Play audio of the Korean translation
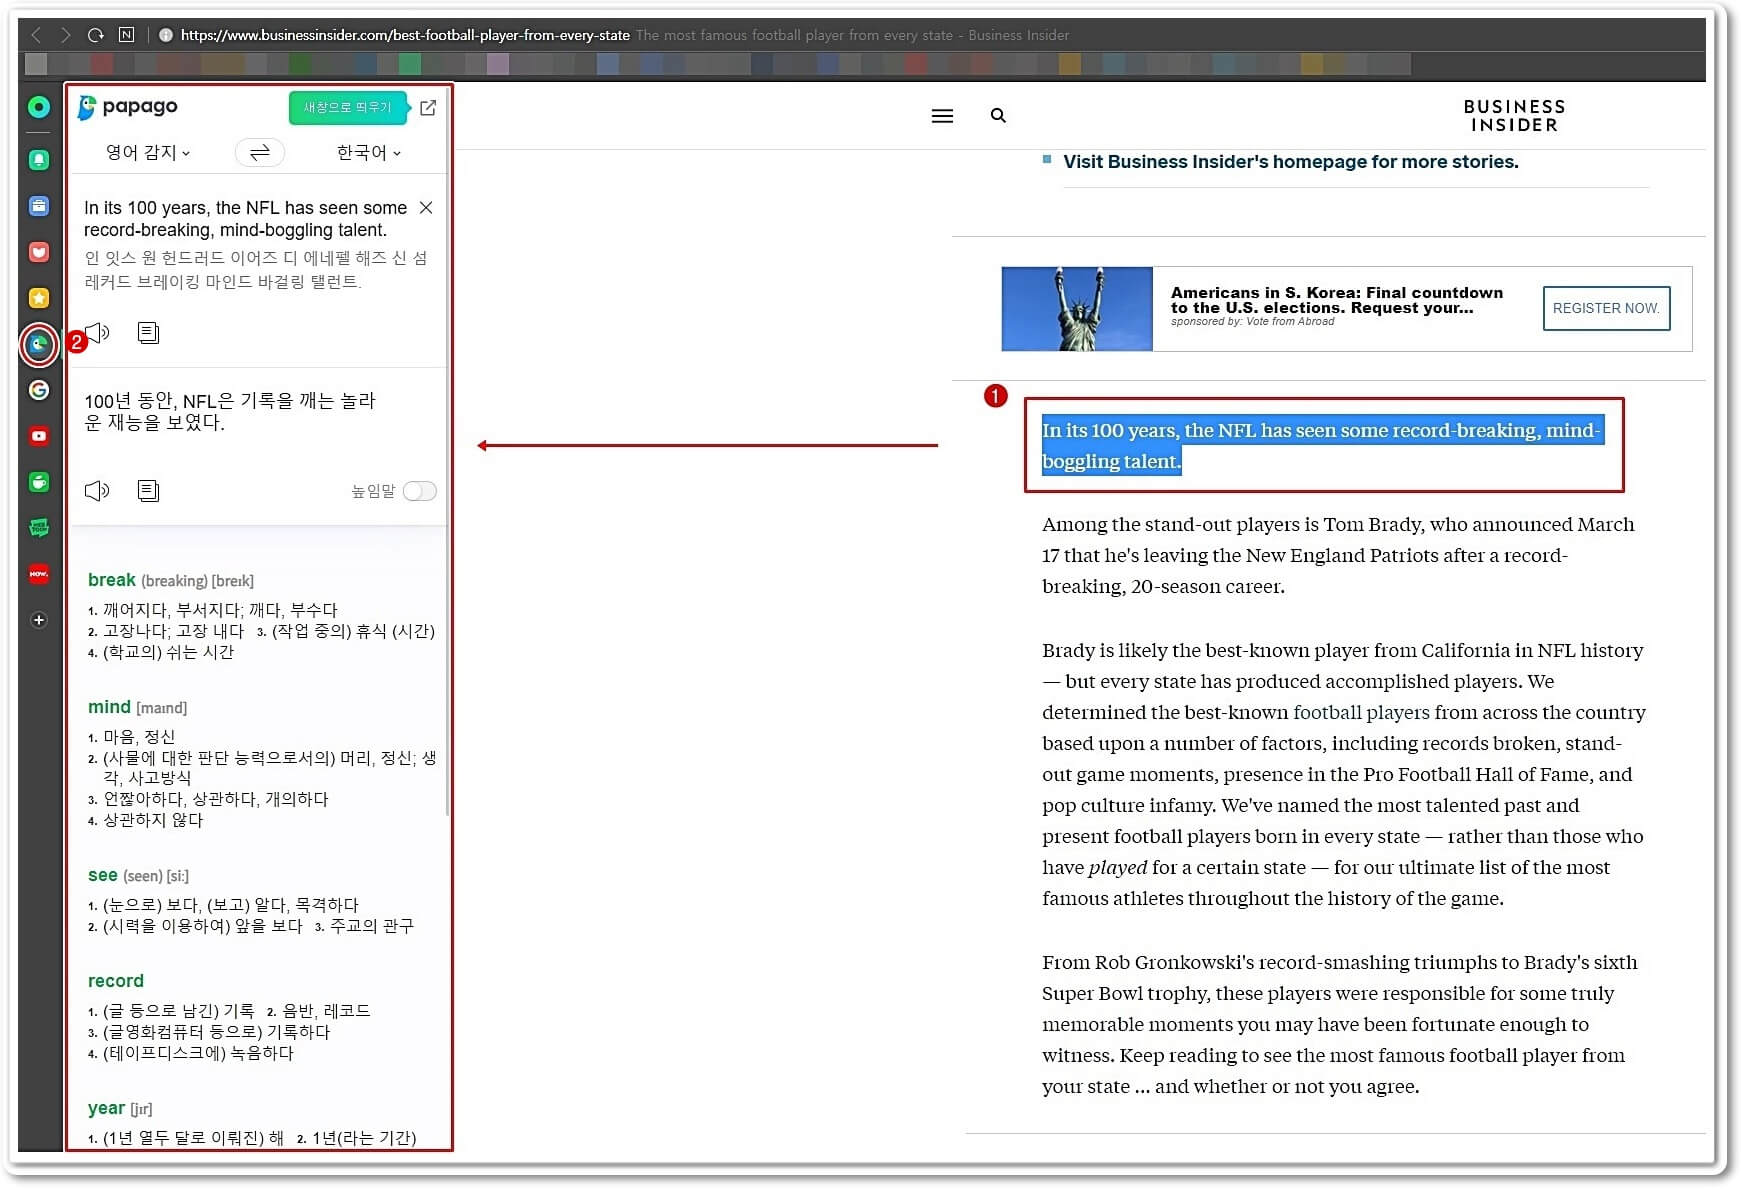Screen dimensions: 1741x1189 click(x=97, y=490)
